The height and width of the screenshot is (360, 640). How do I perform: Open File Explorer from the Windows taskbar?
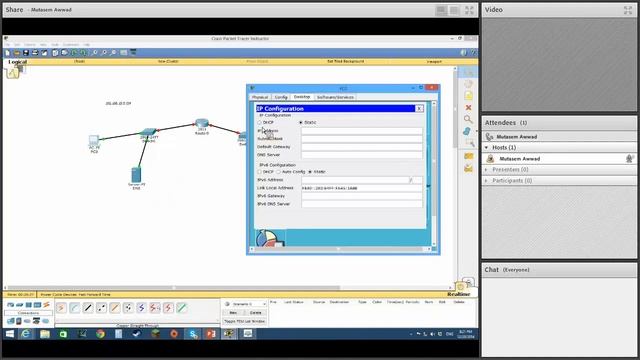45,334
